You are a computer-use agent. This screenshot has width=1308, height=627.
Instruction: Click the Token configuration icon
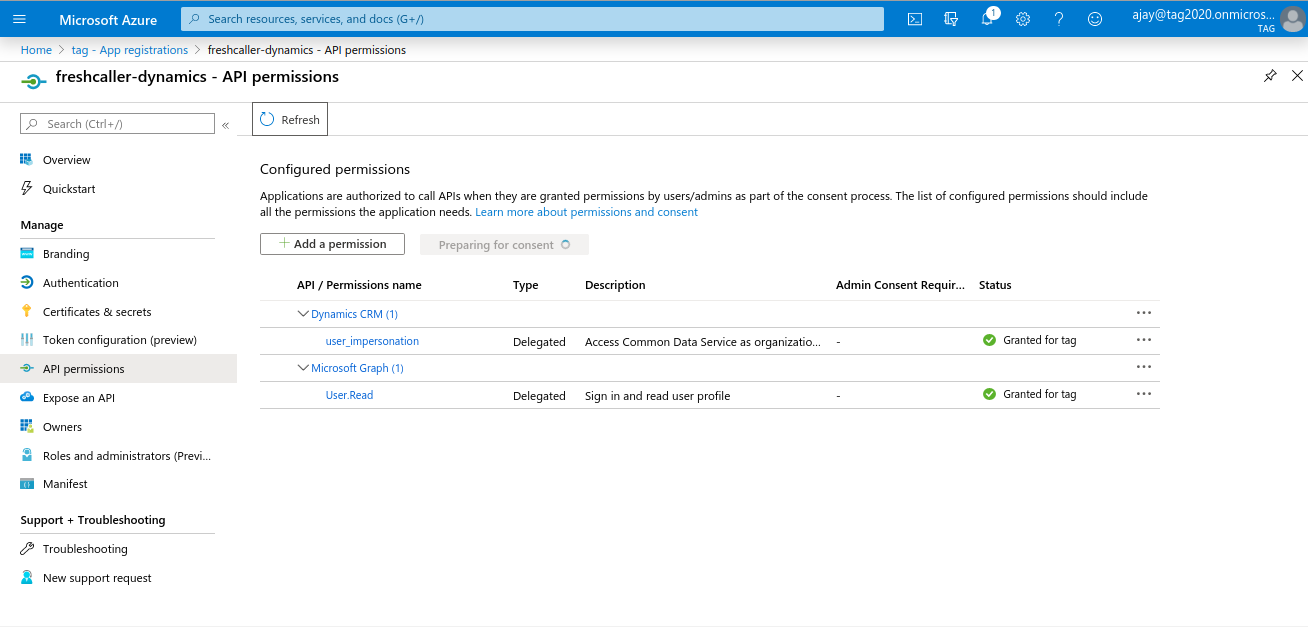point(27,340)
